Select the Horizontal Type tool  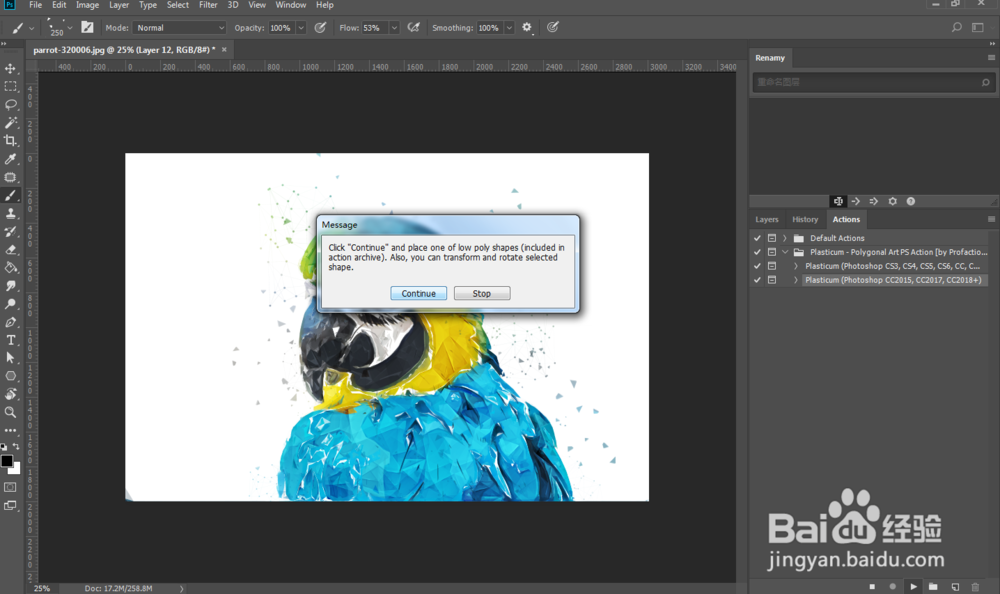10,340
